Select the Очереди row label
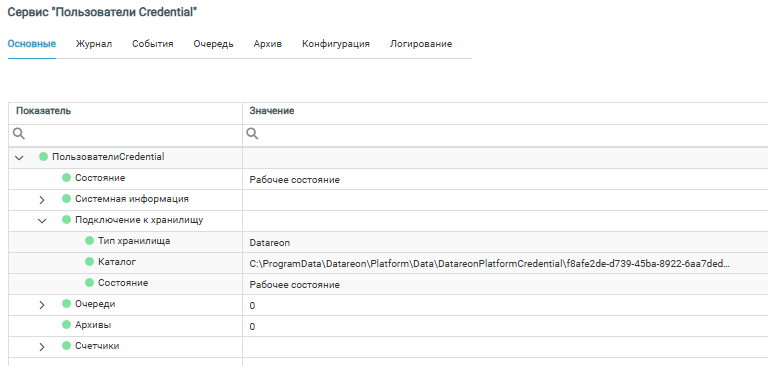The height and width of the screenshot is (366, 768). point(96,304)
